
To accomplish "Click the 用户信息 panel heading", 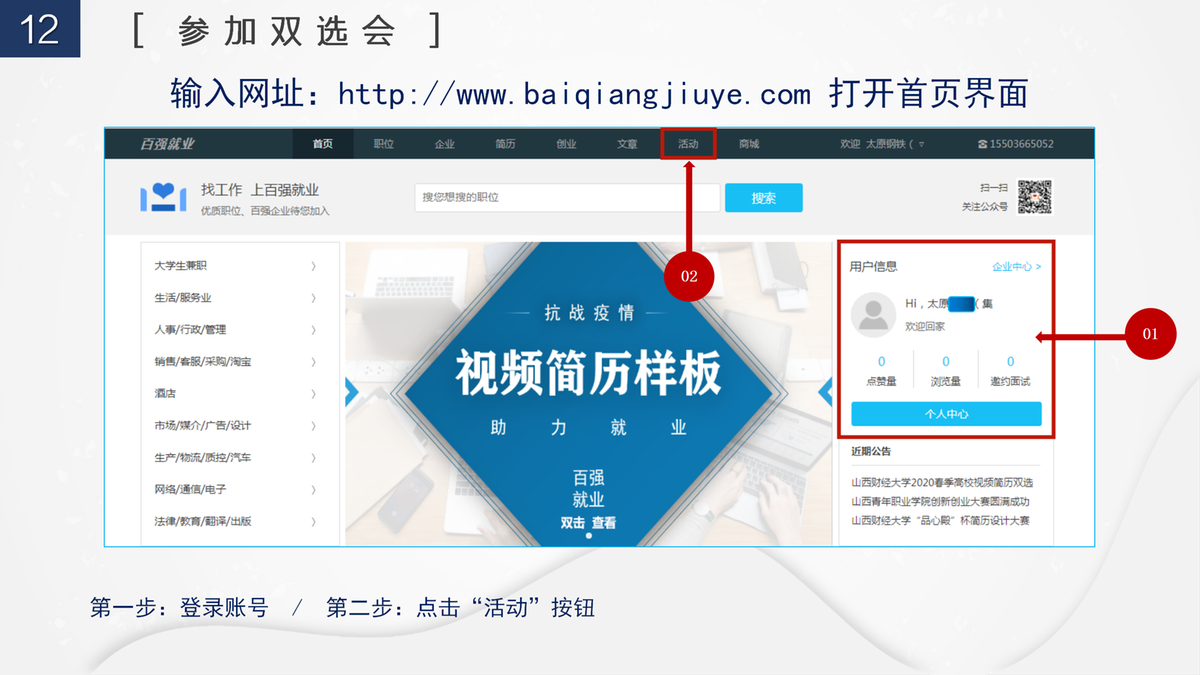I will click(x=874, y=267).
